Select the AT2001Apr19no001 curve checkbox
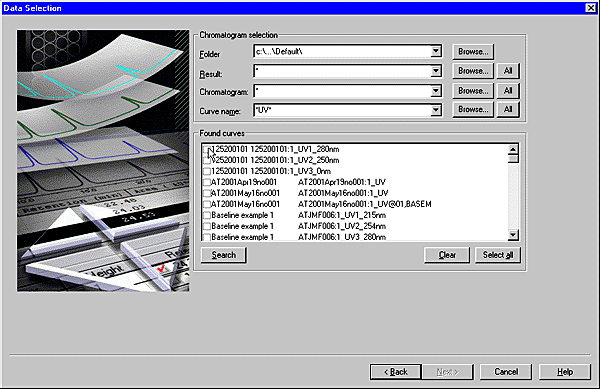600x389 pixels. tap(207, 182)
